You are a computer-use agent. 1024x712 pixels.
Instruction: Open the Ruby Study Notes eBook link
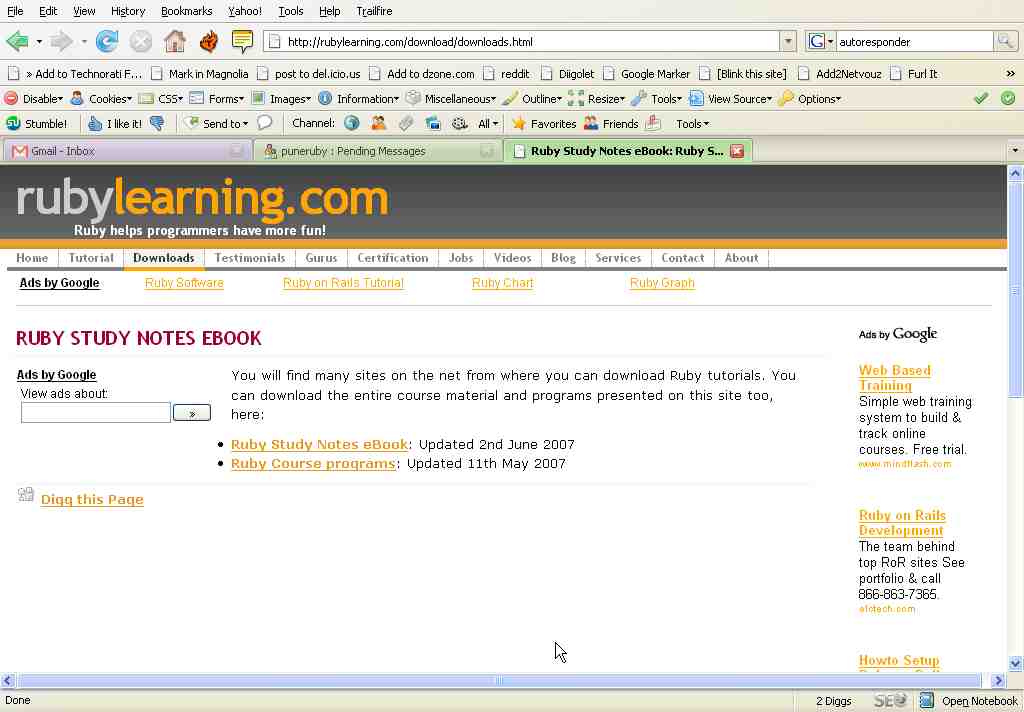[319, 445]
